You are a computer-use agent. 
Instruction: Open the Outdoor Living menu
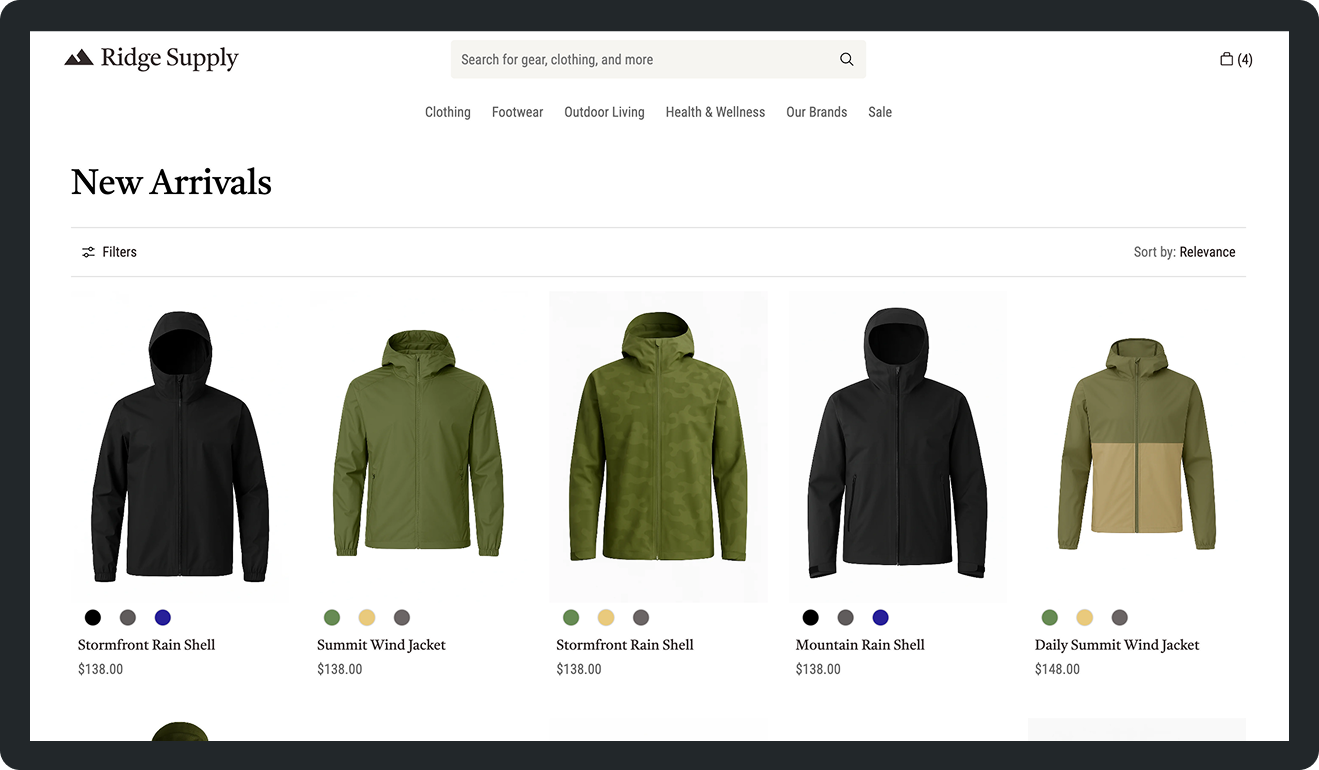click(x=604, y=112)
